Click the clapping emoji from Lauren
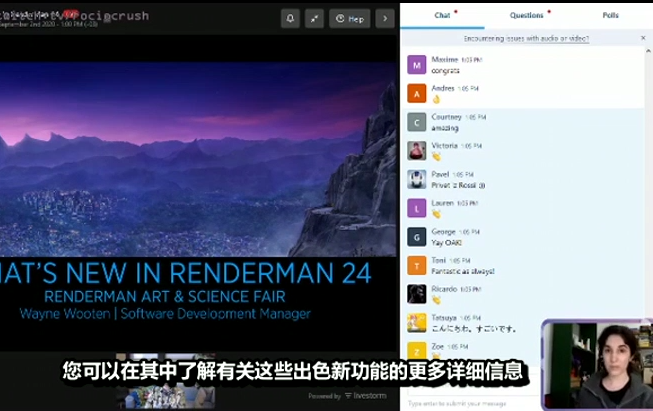The image size is (653, 411). 436,214
